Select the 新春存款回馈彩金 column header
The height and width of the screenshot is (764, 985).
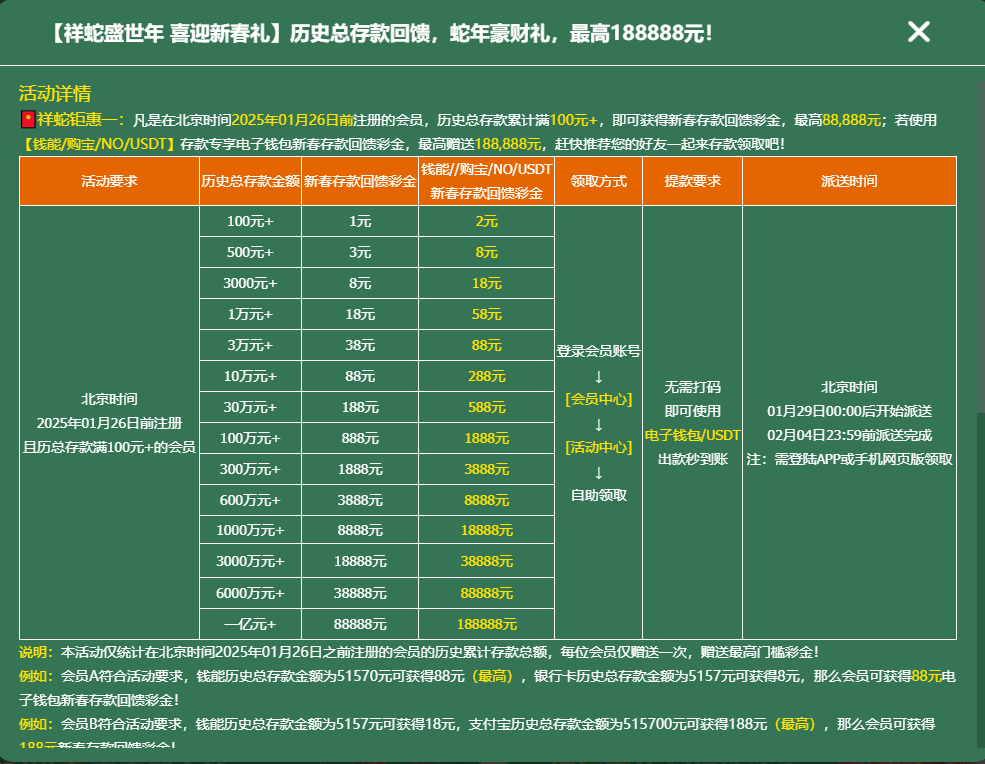(x=360, y=181)
